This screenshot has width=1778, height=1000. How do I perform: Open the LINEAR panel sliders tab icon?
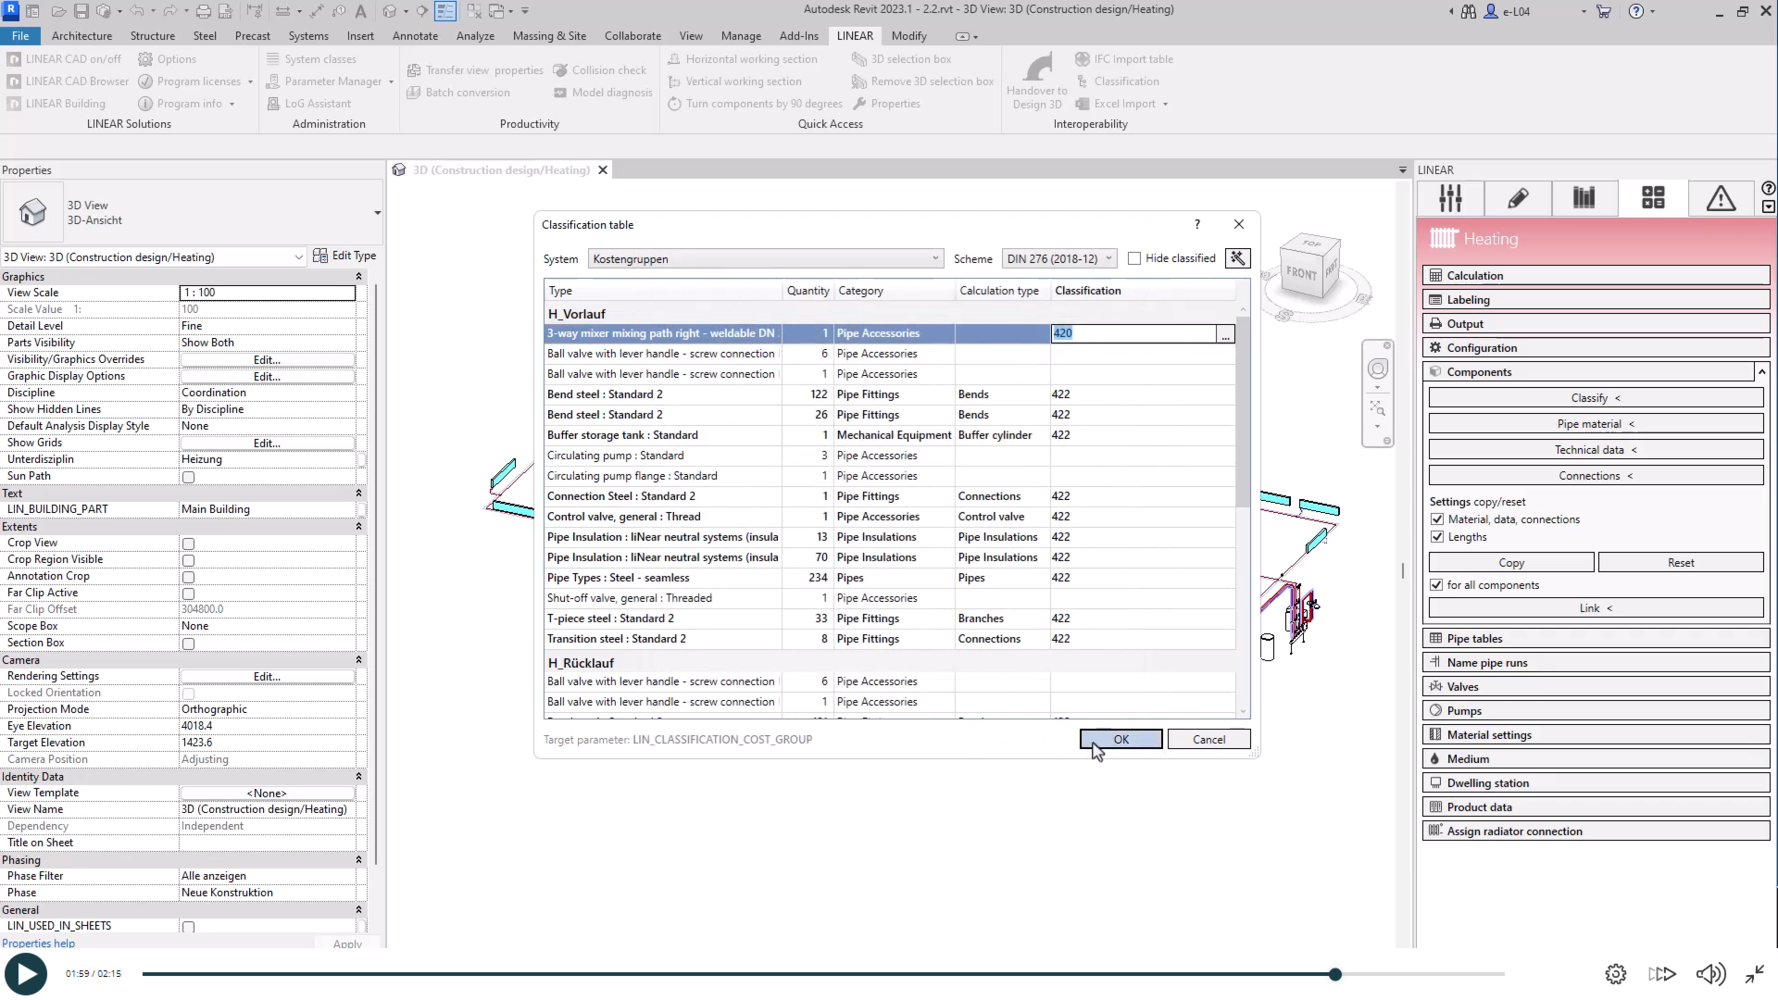[x=1450, y=198]
